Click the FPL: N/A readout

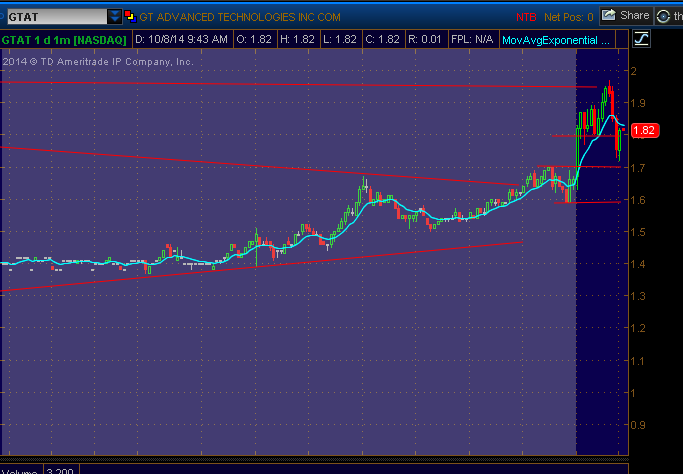[472, 40]
